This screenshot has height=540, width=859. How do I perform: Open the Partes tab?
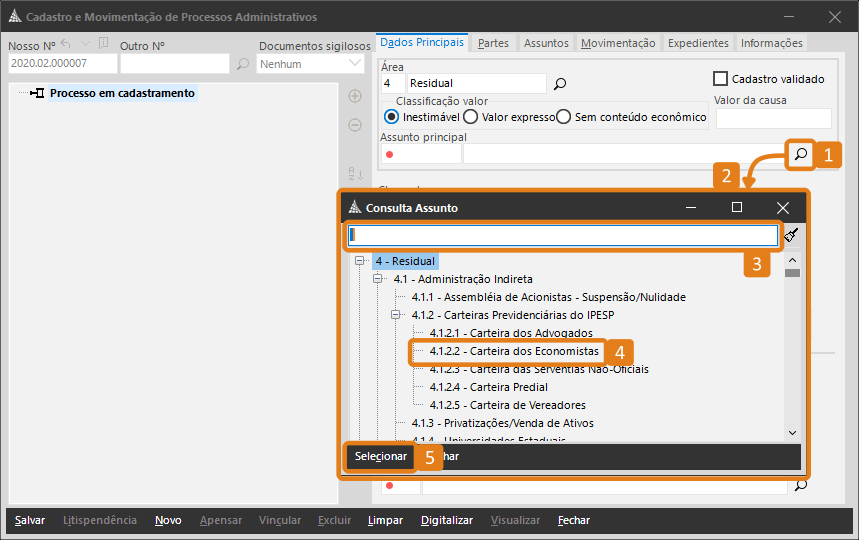(493, 43)
